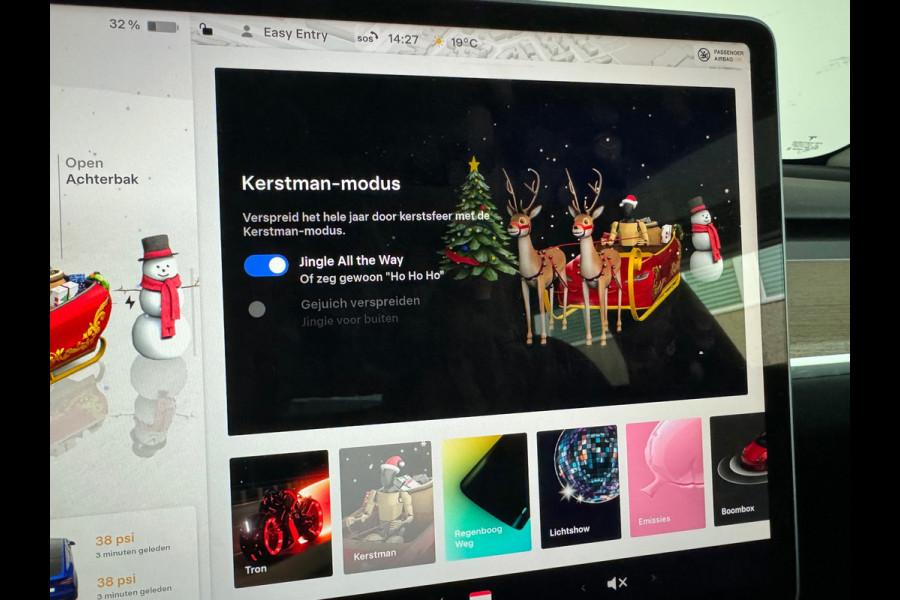Tap the 'Of zeg gewoon "Ho Ho Ho"' hint
900x600 pixels.
[x=371, y=277]
